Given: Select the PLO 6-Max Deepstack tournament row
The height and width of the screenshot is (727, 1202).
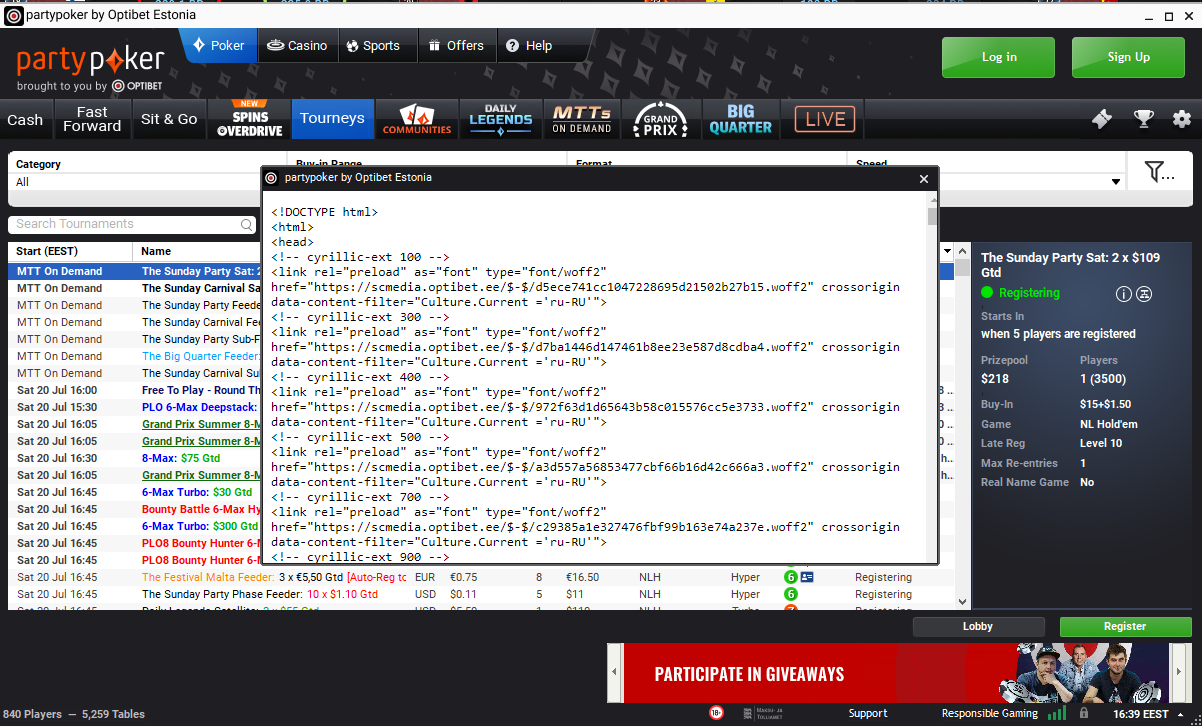Looking at the screenshot, I should click(136, 407).
